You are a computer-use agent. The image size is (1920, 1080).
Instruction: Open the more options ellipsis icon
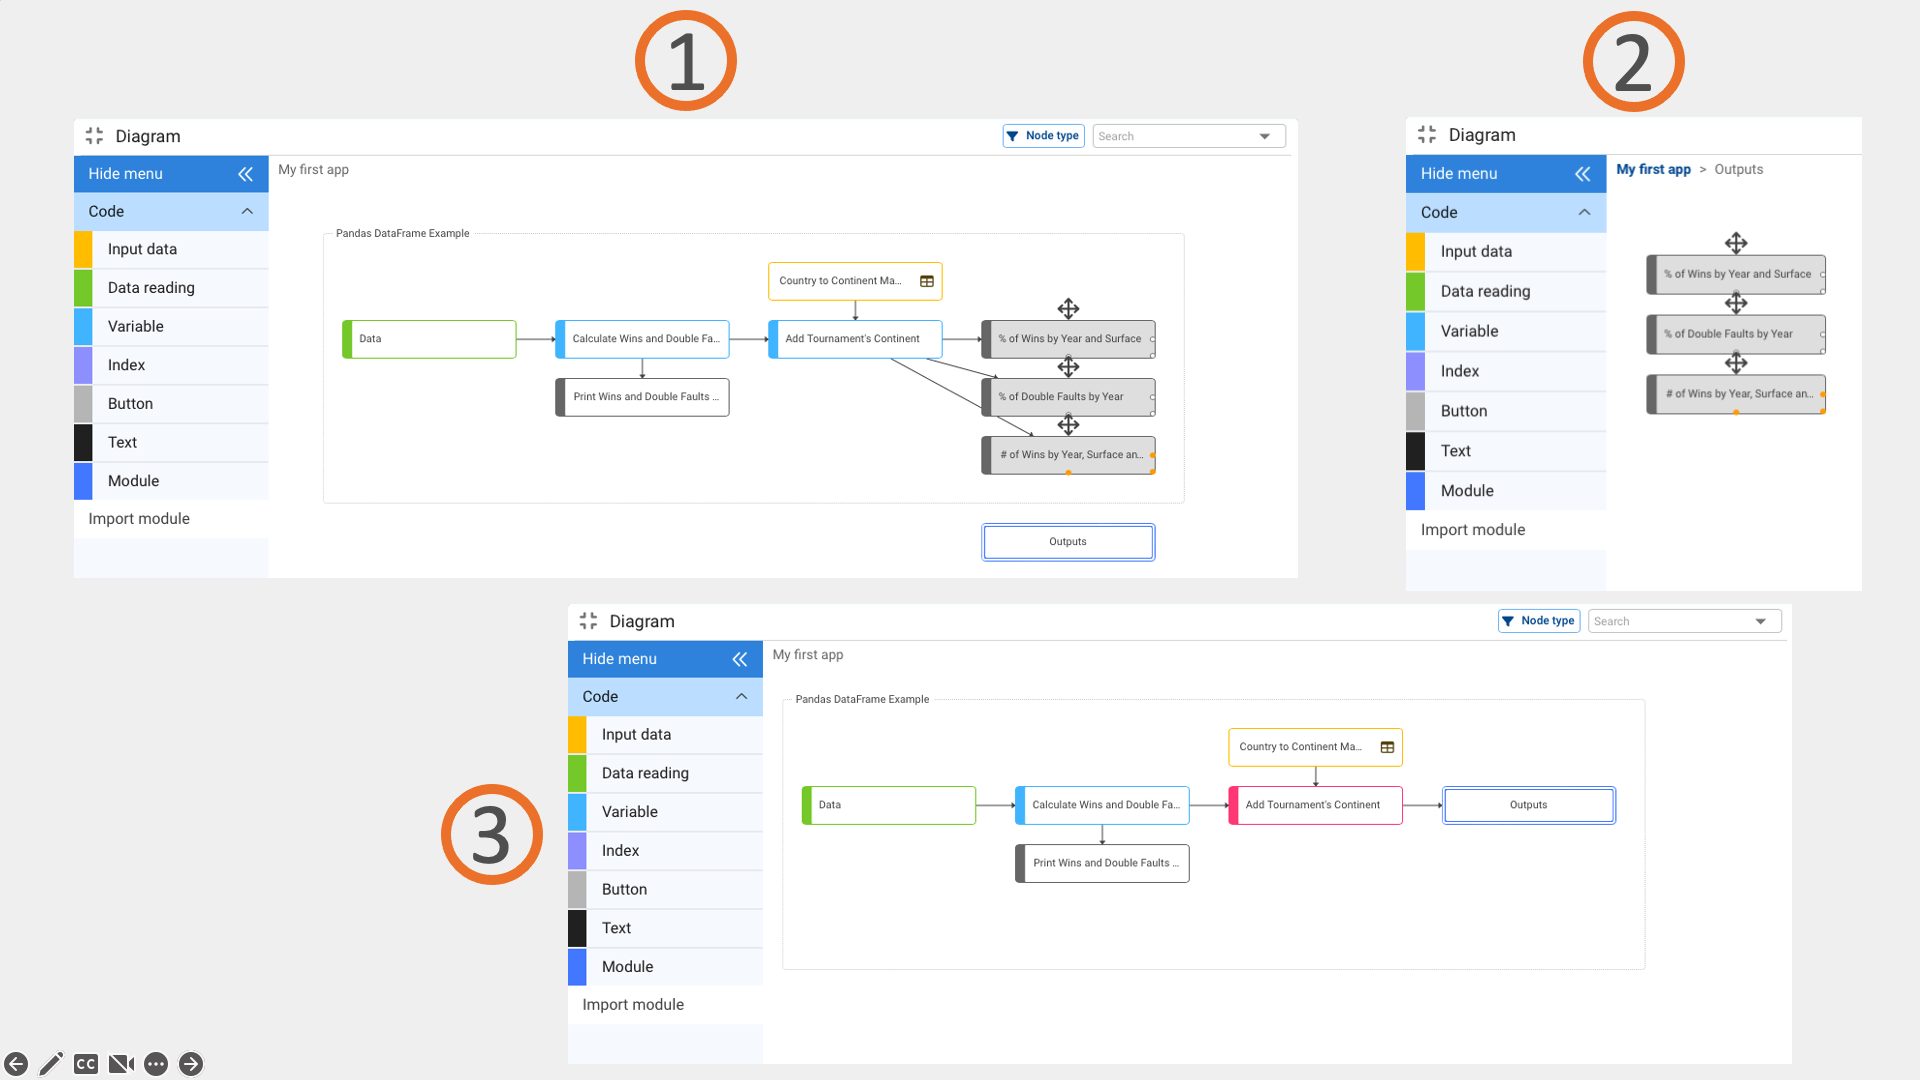pos(156,1063)
